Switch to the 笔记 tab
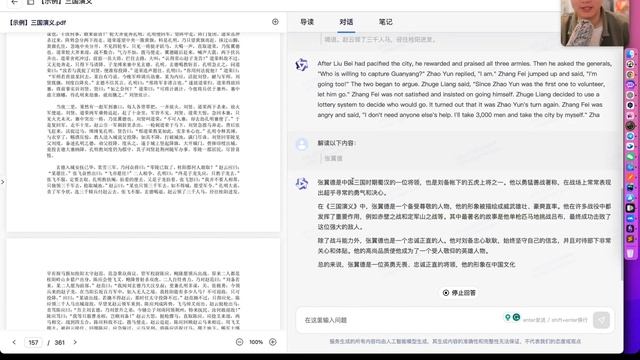 click(385, 22)
